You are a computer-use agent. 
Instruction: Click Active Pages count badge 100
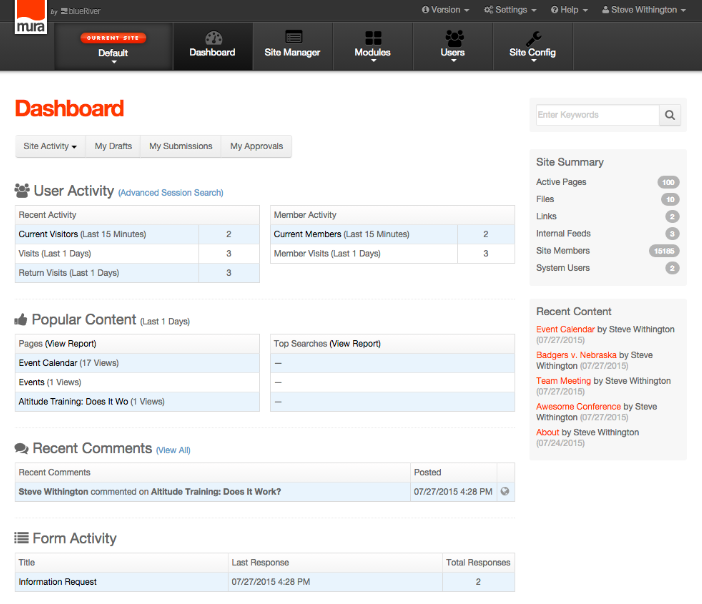668,182
